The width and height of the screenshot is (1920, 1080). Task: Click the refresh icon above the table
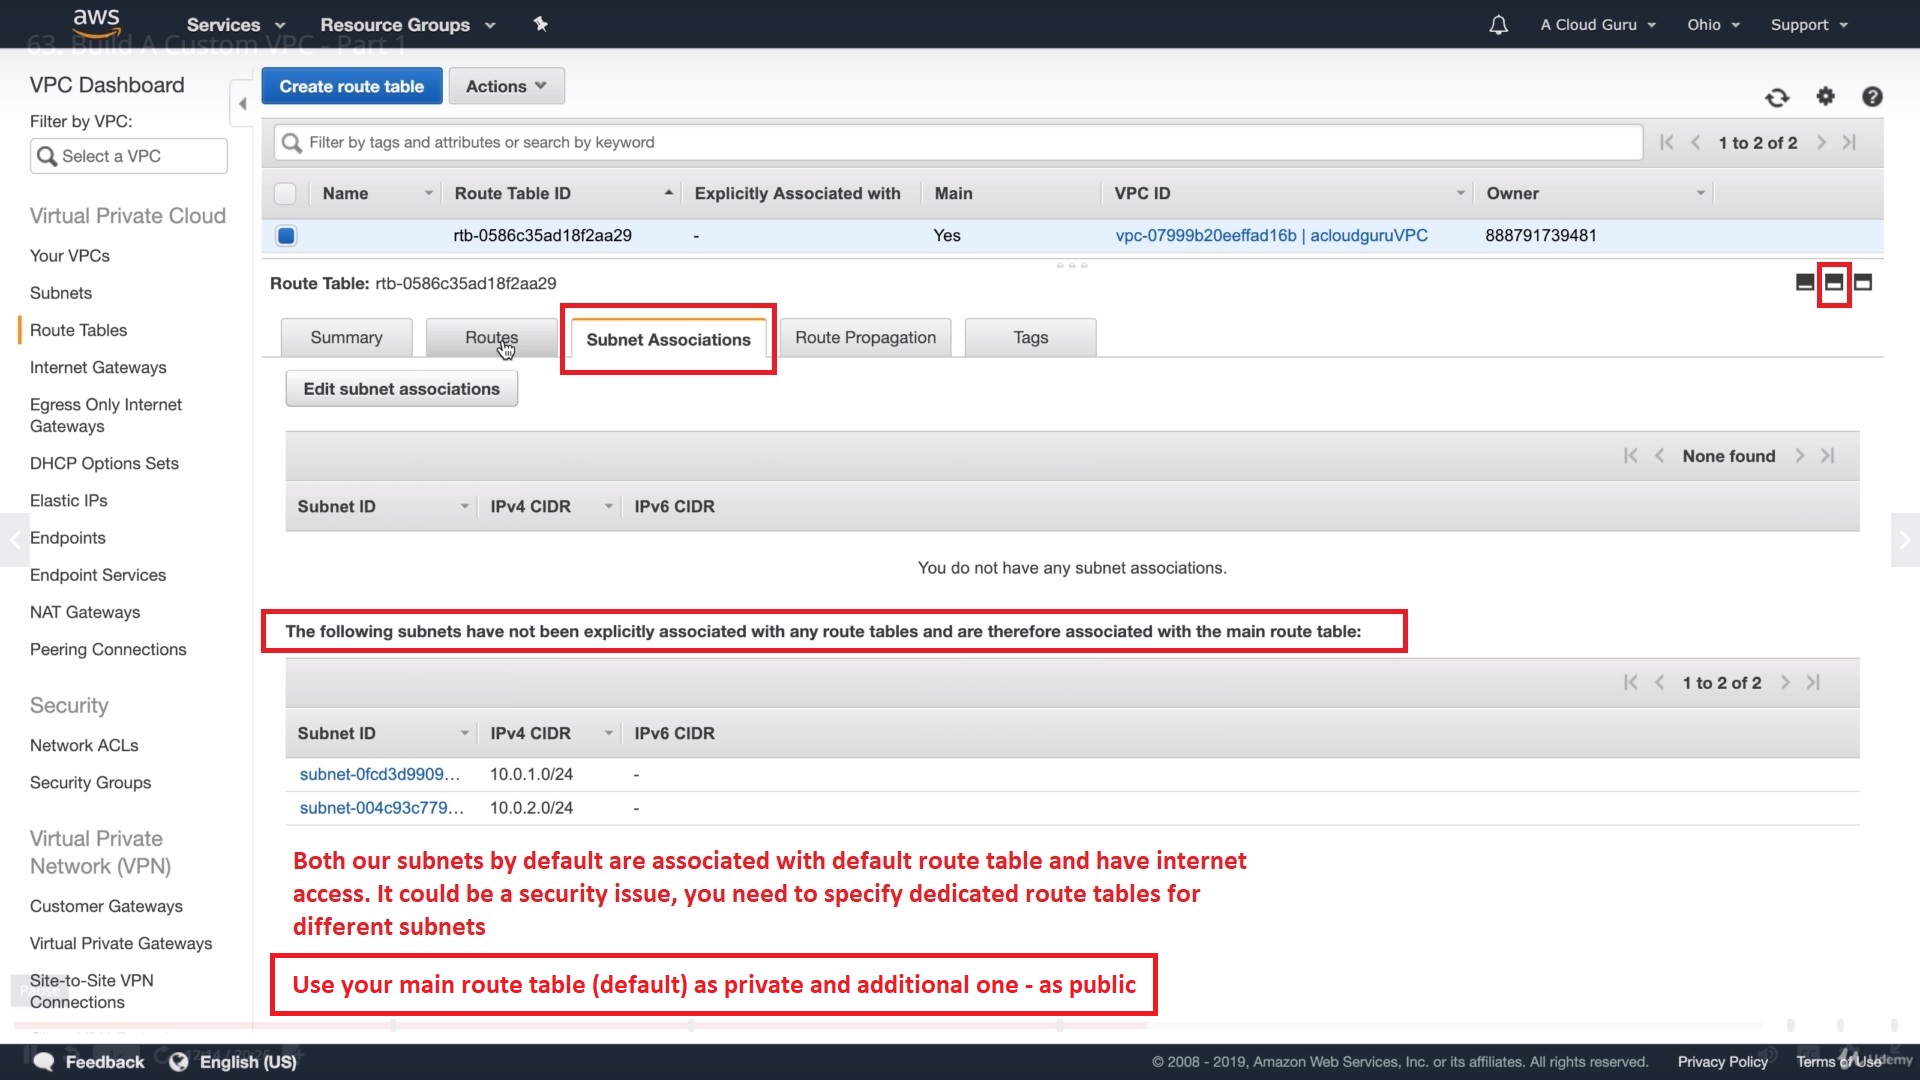click(1777, 97)
